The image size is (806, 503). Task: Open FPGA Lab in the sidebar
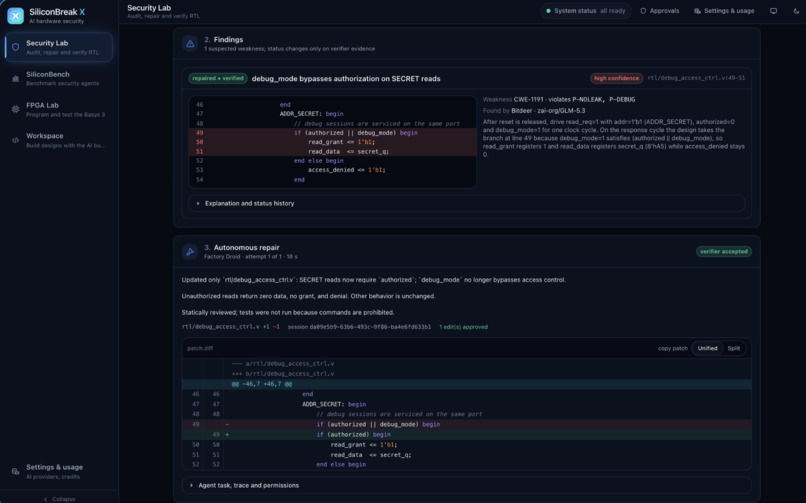[59, 109]
